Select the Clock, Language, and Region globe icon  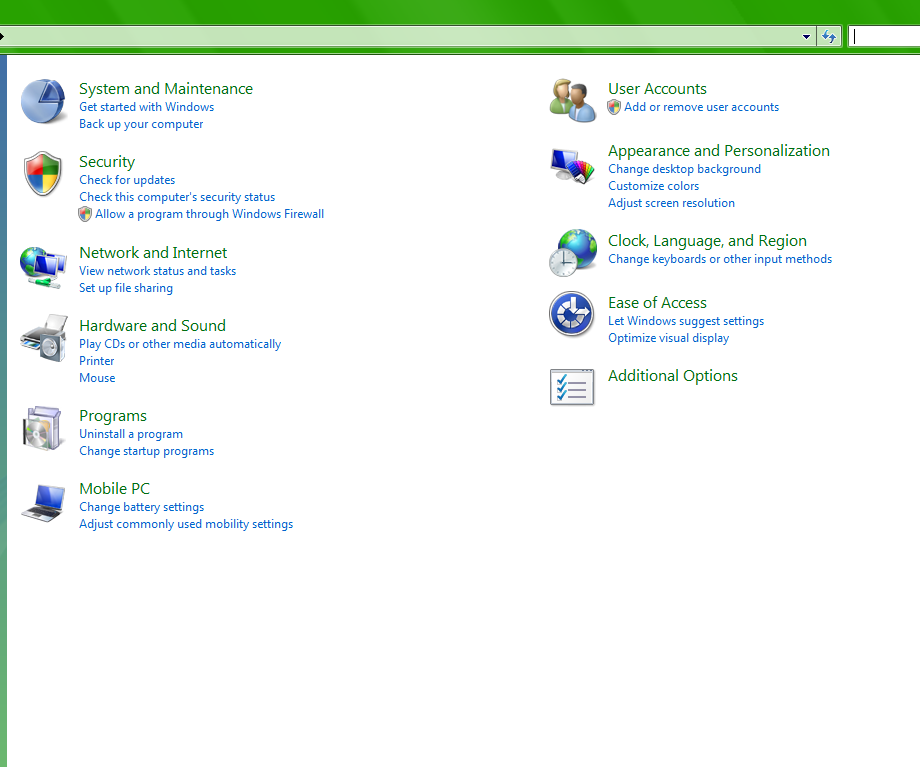571,252
